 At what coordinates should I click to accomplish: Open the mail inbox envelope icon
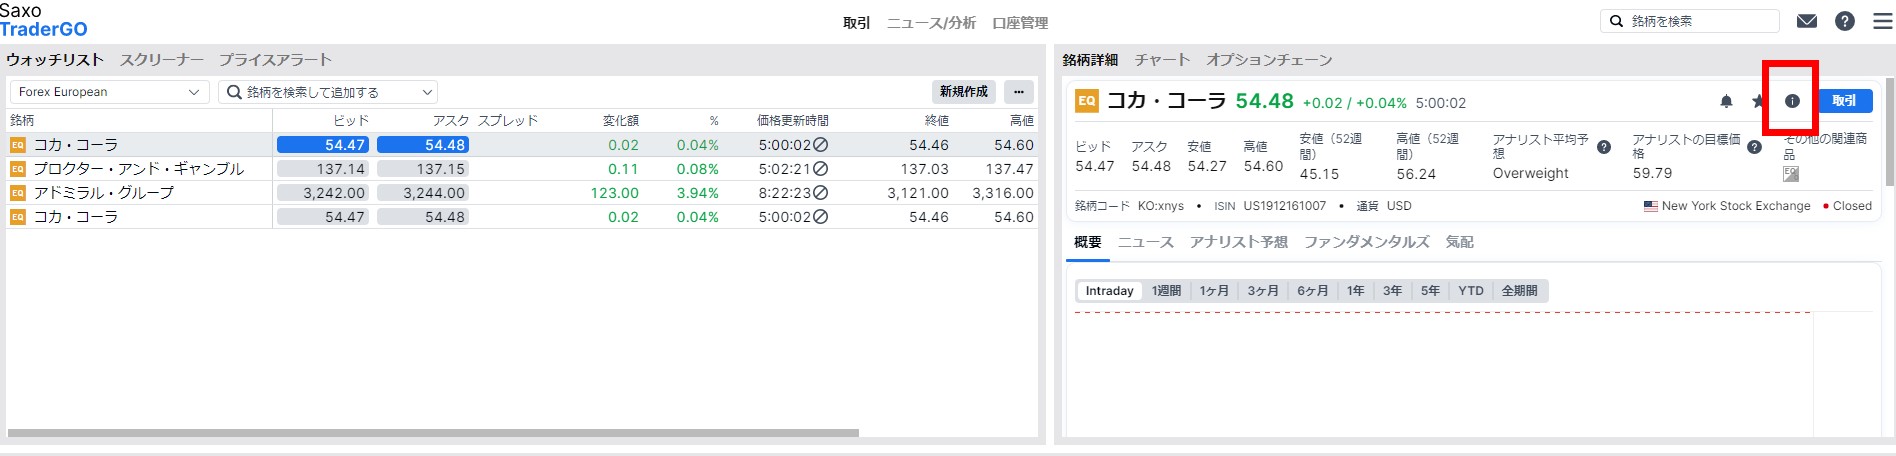1806,21
